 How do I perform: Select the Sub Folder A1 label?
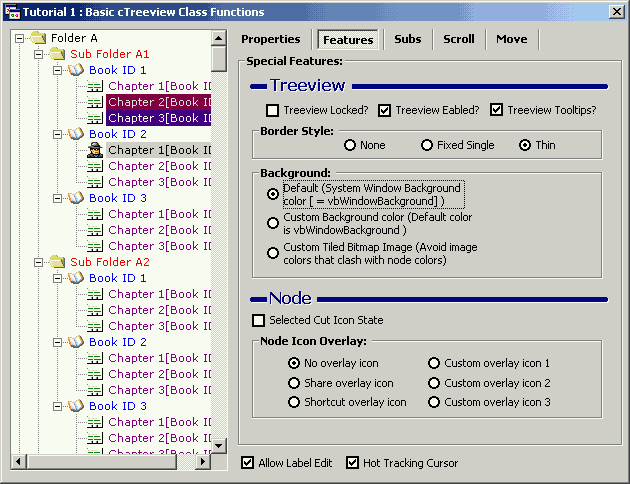[x=109, y=54]
